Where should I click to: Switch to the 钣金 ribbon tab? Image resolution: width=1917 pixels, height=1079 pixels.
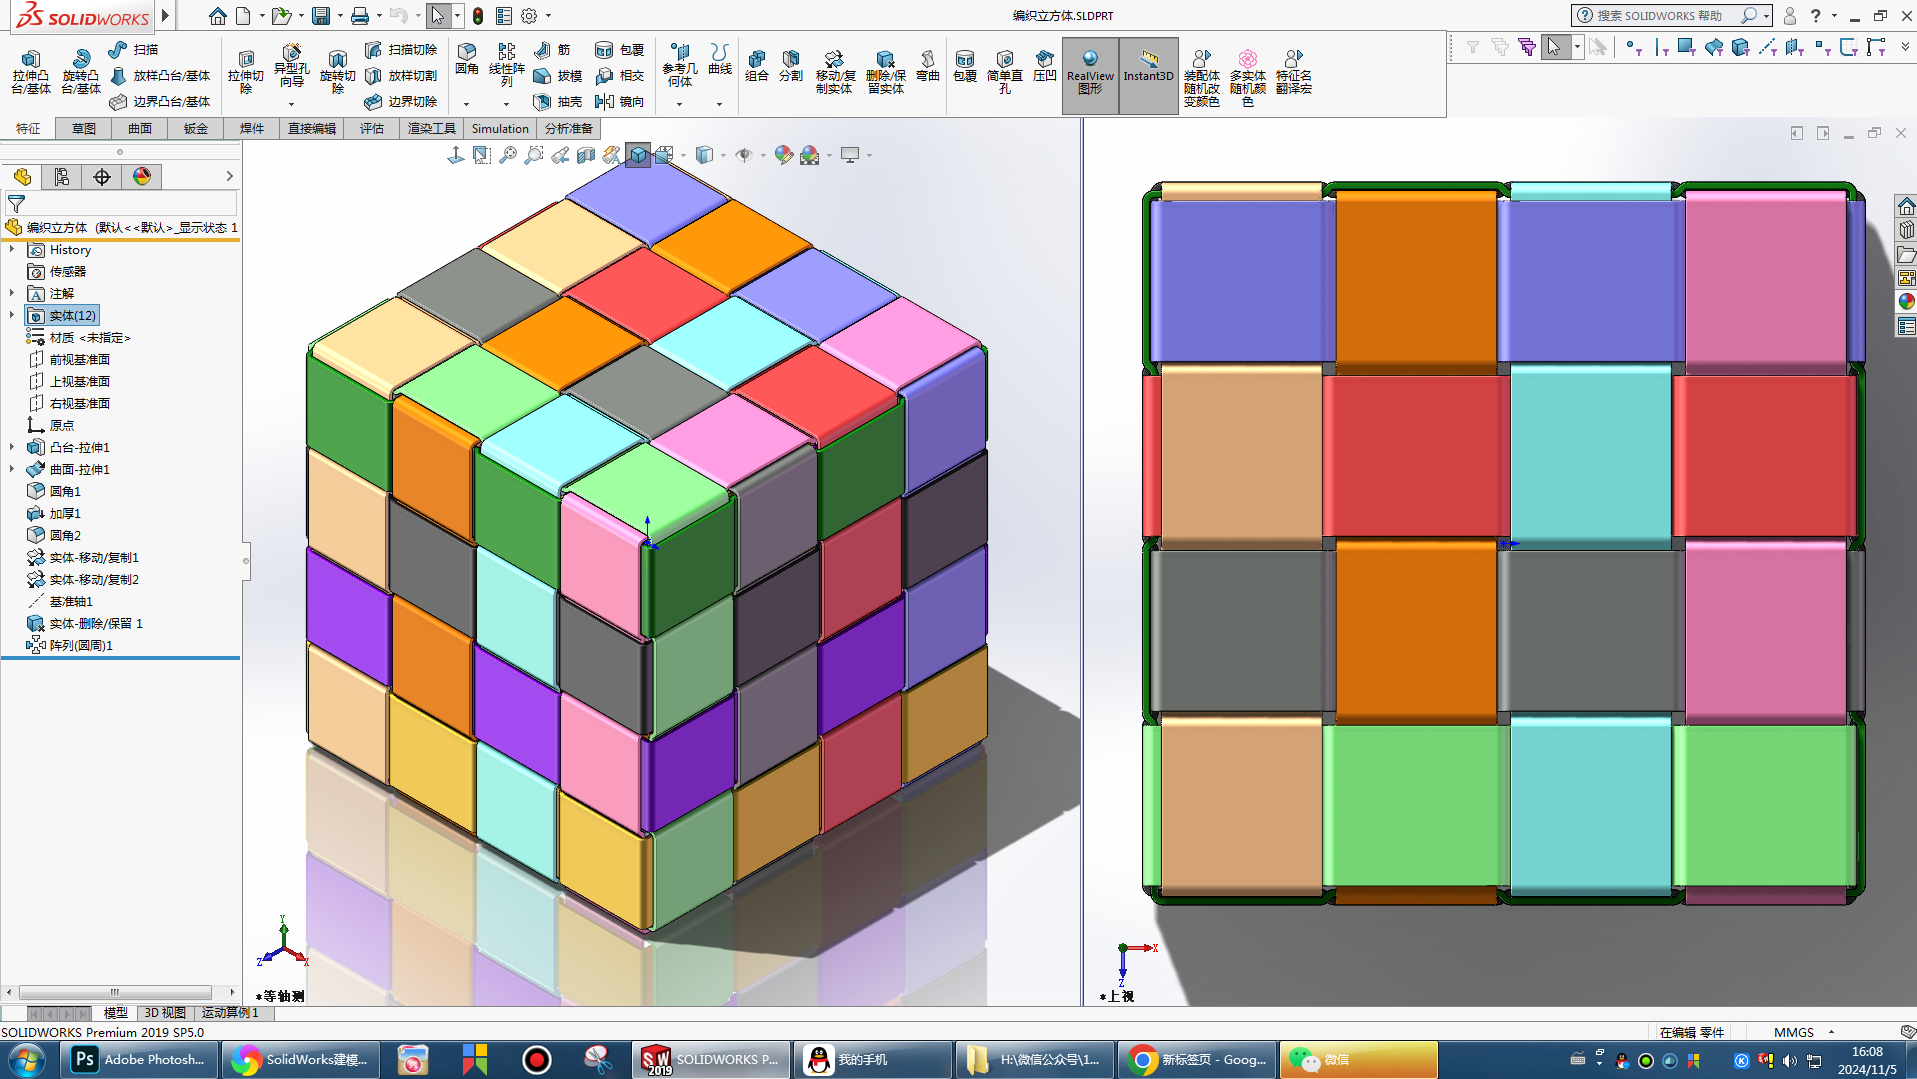(x=196, y=129)
